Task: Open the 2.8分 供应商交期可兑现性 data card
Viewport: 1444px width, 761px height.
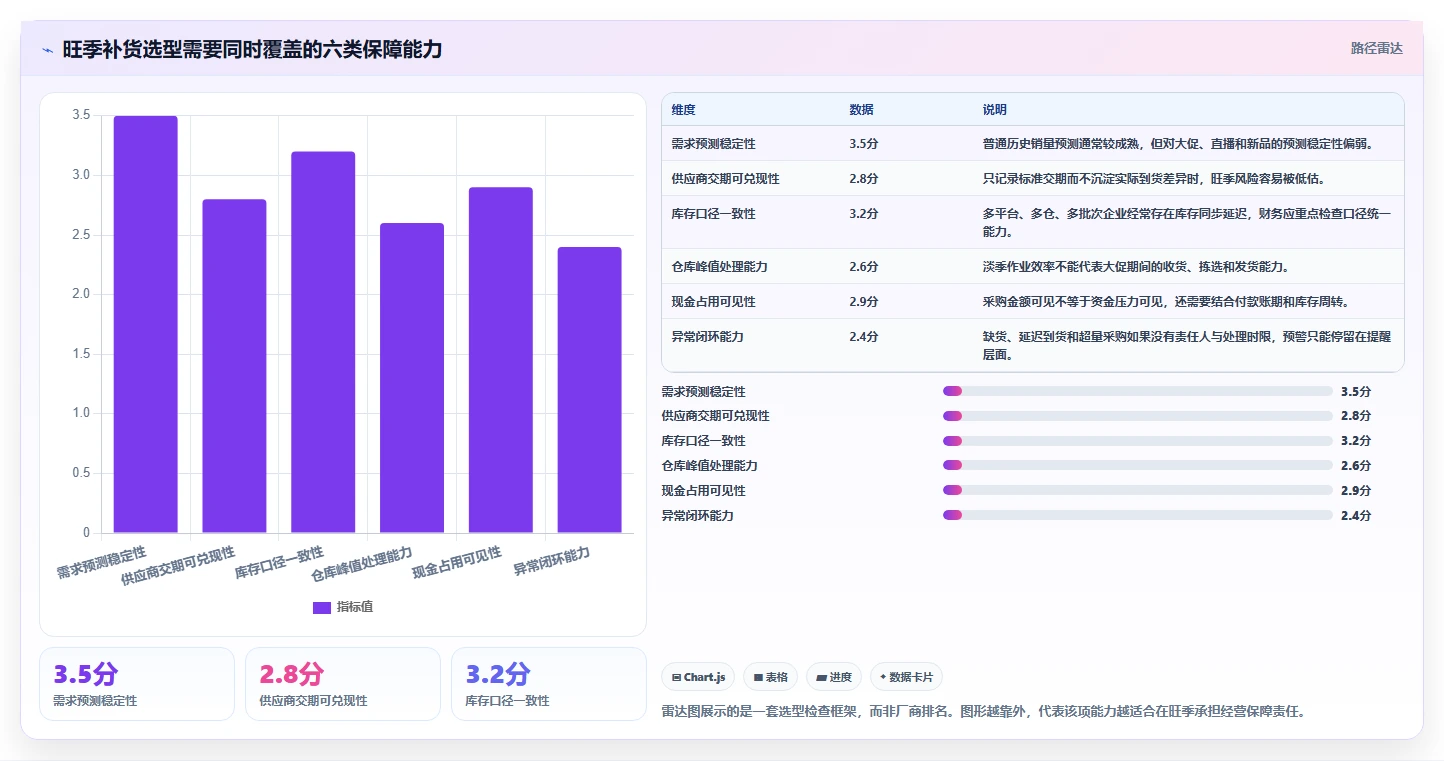Action: click(x=343, y=684)
